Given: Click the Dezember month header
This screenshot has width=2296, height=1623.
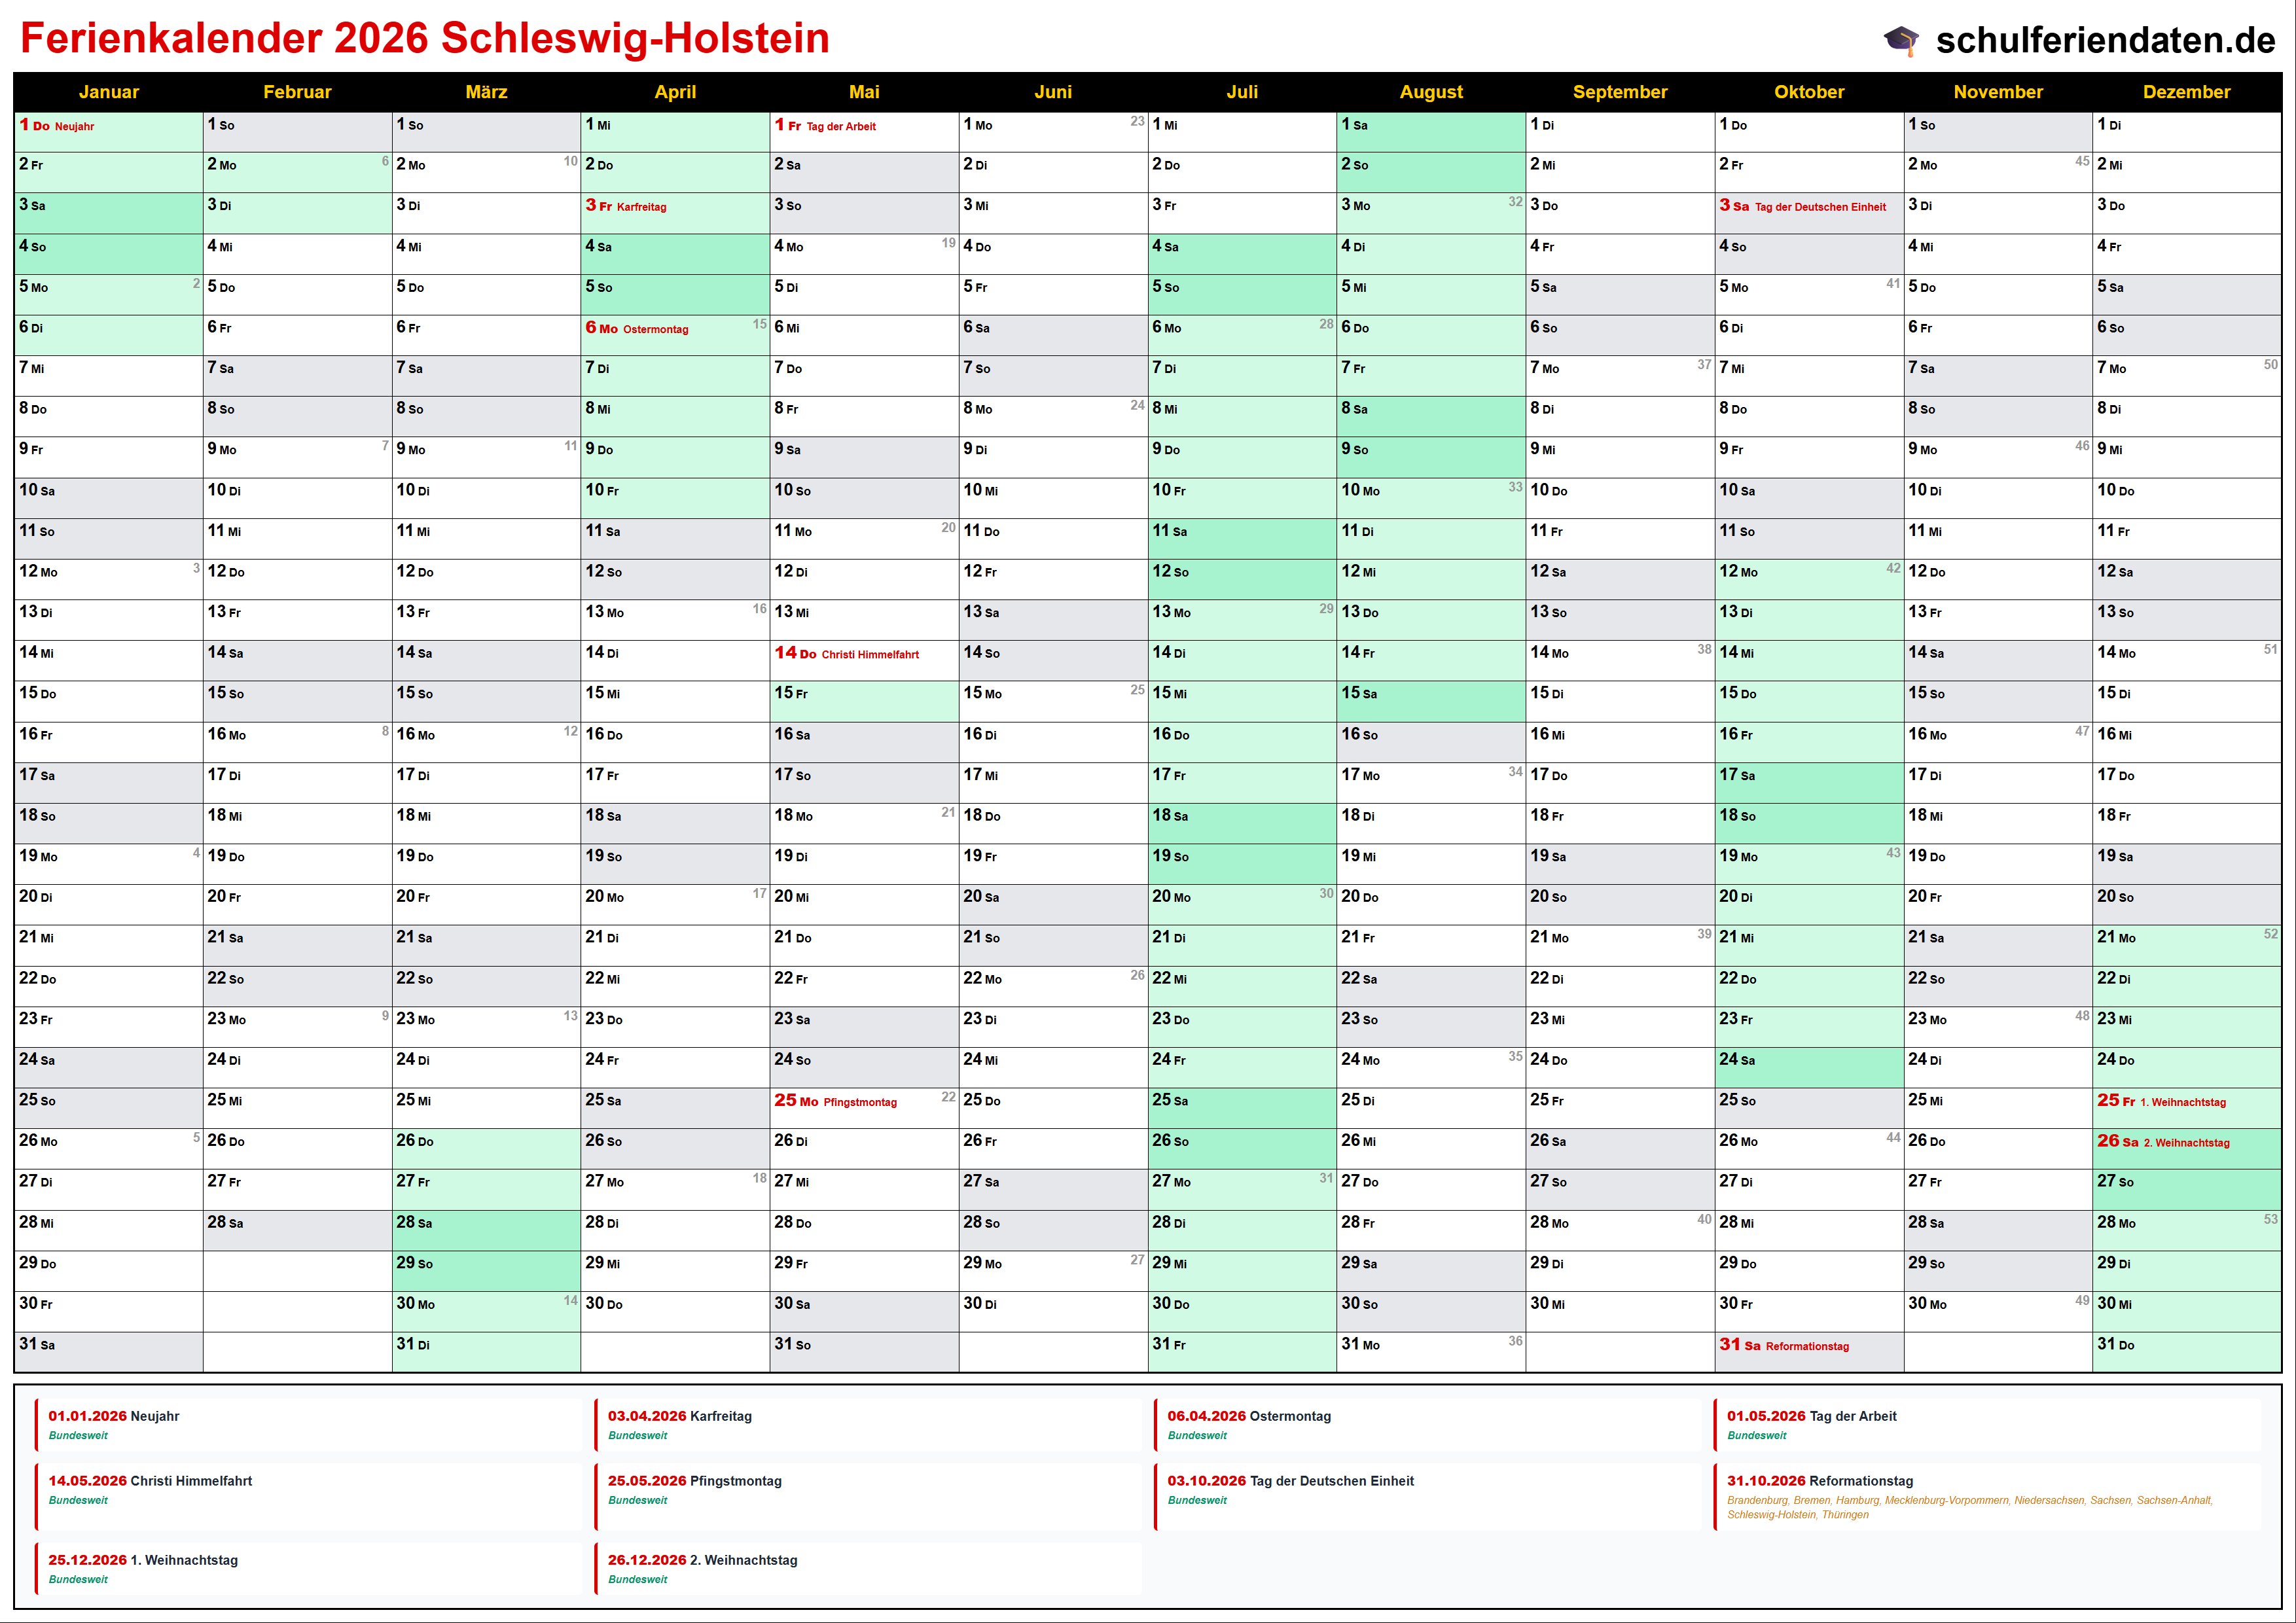Looking at the screenshot, I should (x=2186, y=92).
